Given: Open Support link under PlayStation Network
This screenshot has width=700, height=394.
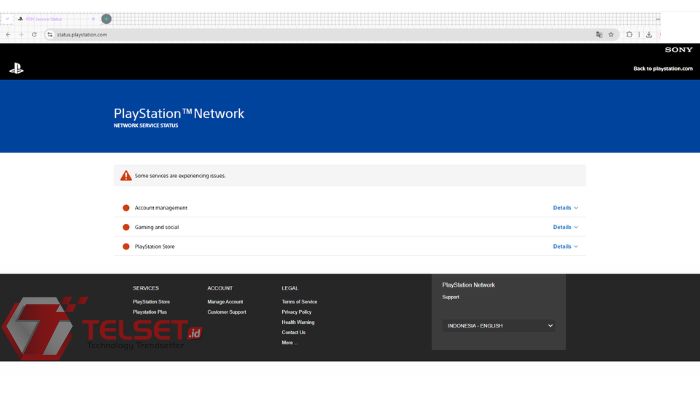Looking at the screenshot, I should [450, 297].
